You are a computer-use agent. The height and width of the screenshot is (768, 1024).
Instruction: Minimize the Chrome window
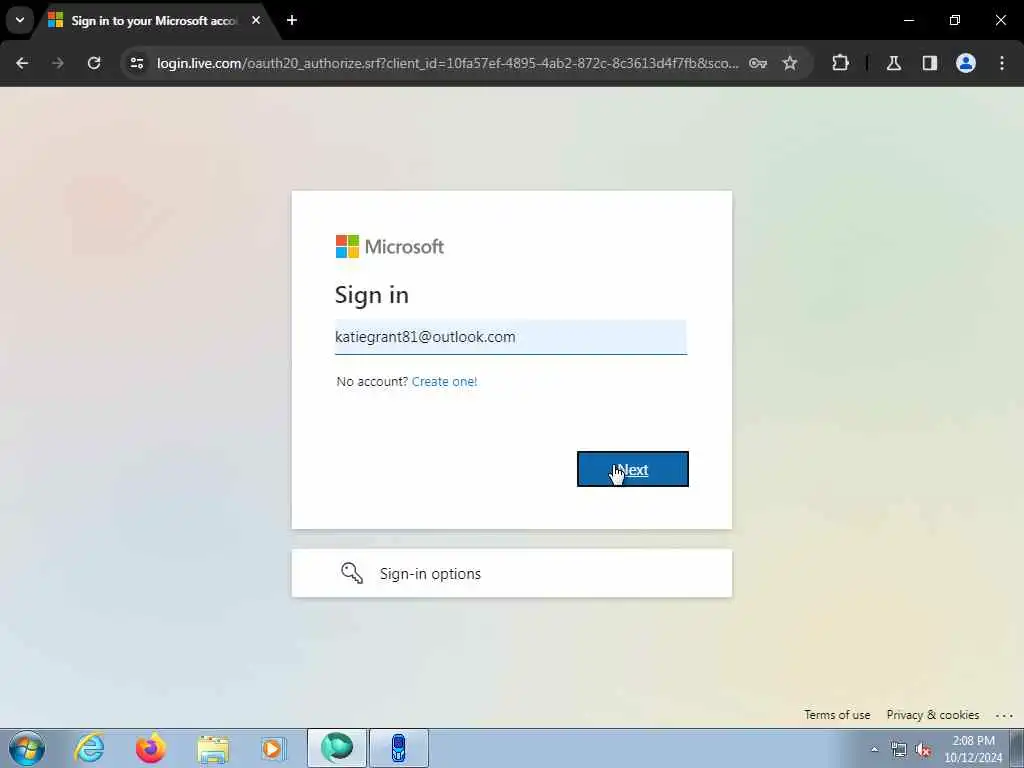(x=909, y=20)
